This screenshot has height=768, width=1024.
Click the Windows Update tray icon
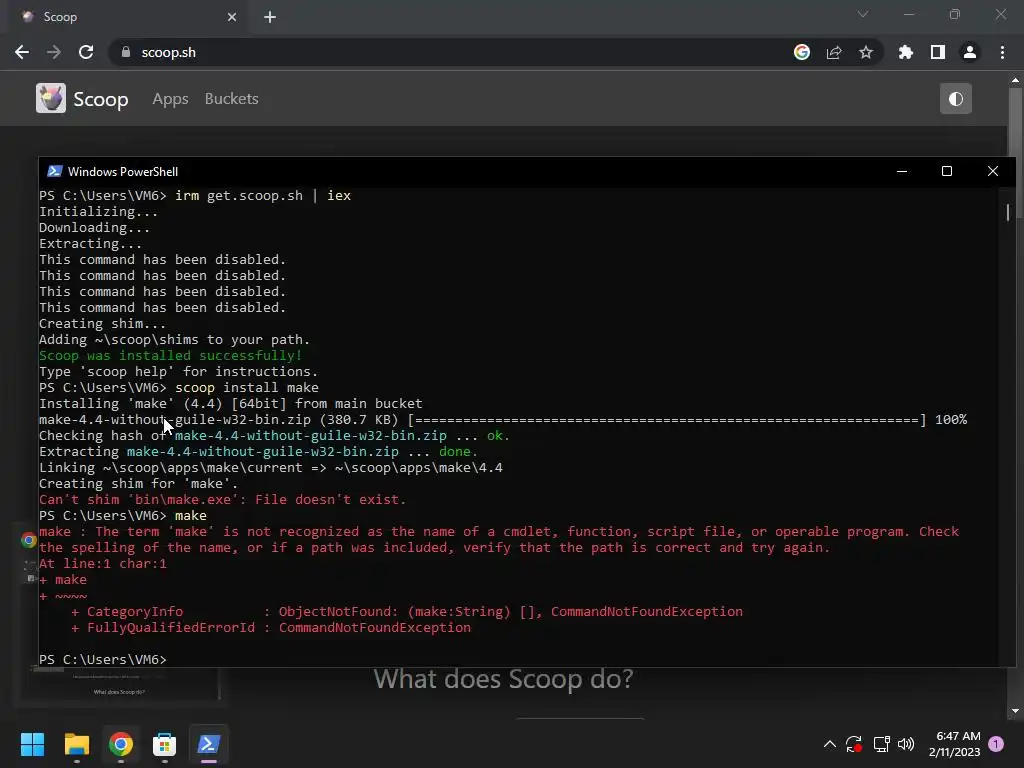(854, 744)
